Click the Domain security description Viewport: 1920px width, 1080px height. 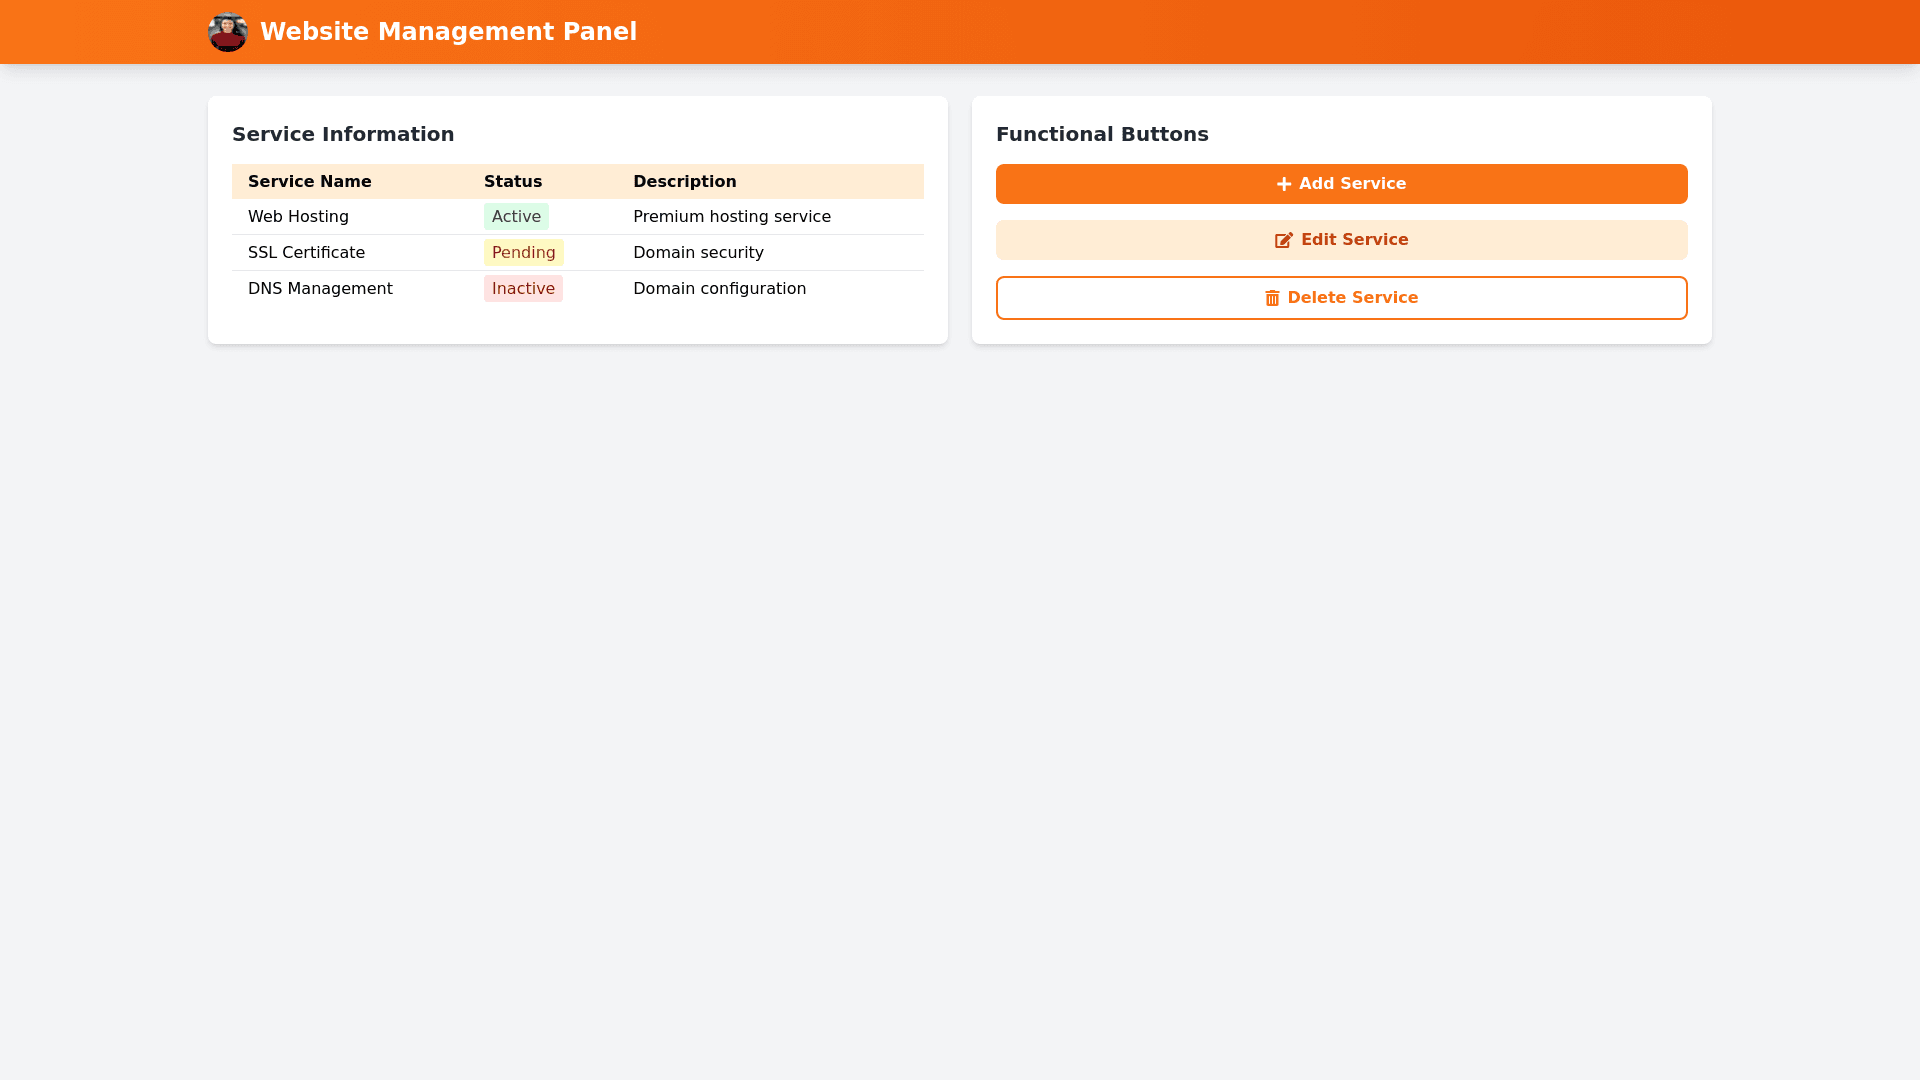click(698, 253)
